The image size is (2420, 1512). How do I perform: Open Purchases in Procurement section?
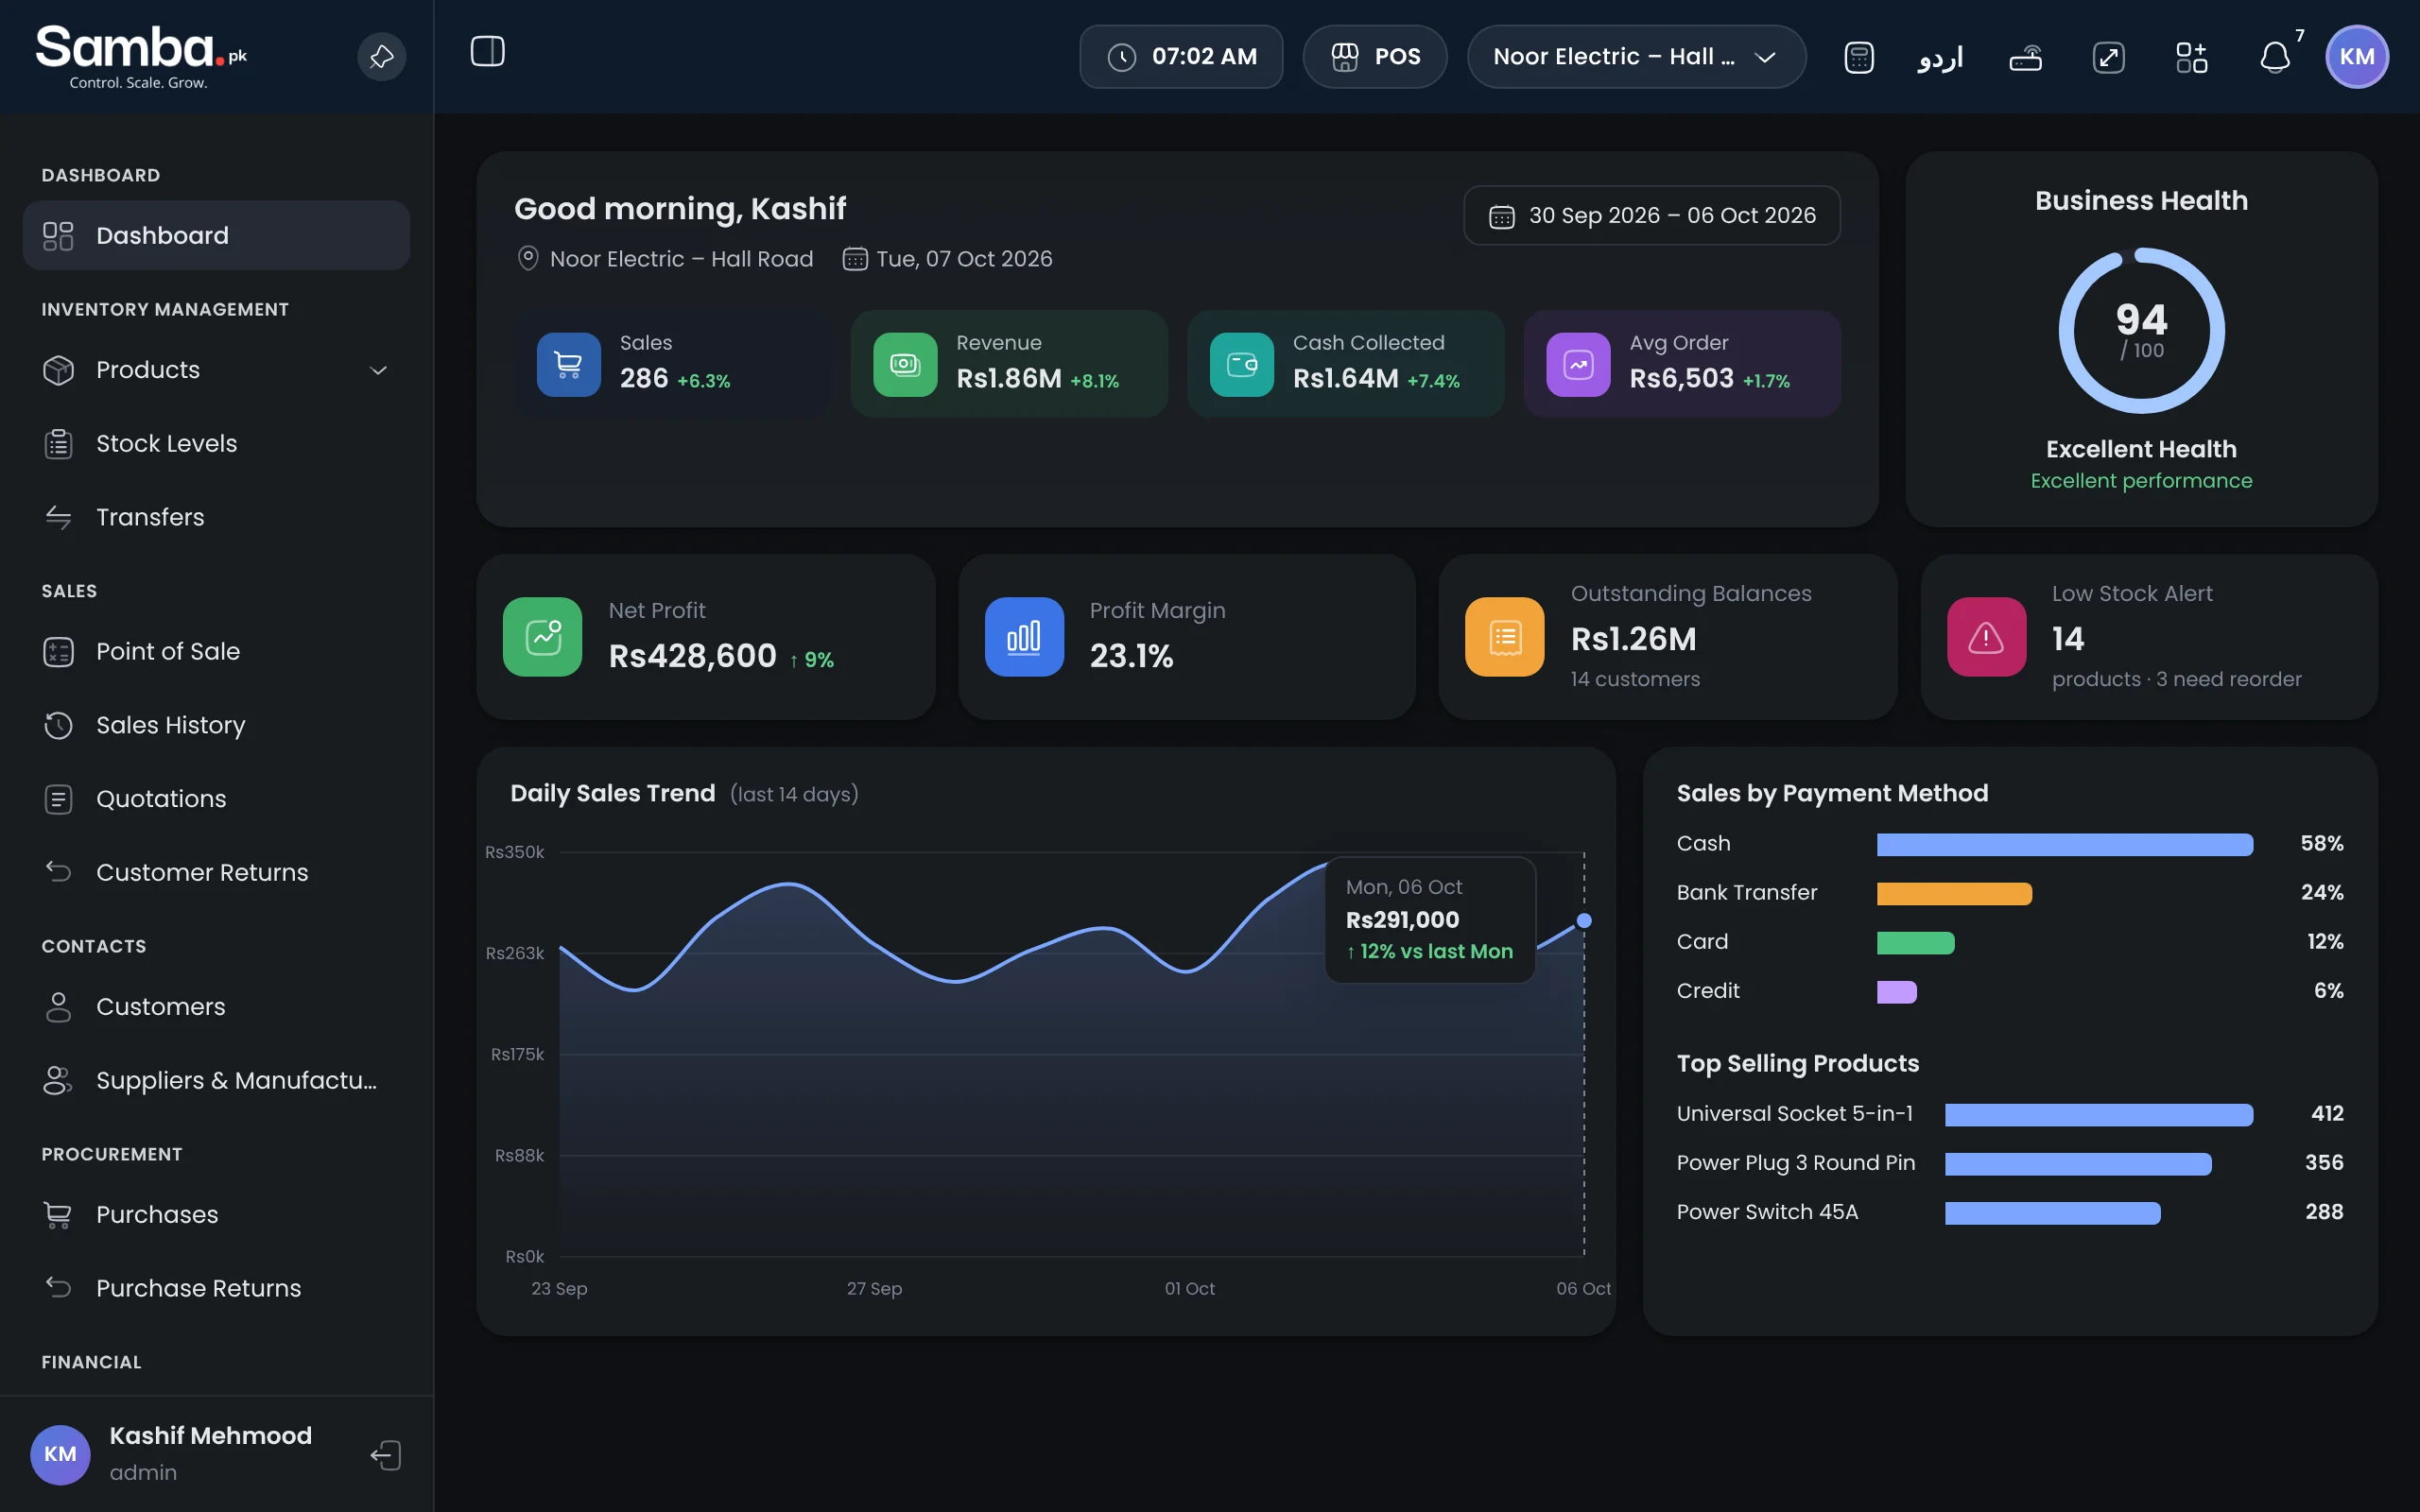coord(216,1215)
